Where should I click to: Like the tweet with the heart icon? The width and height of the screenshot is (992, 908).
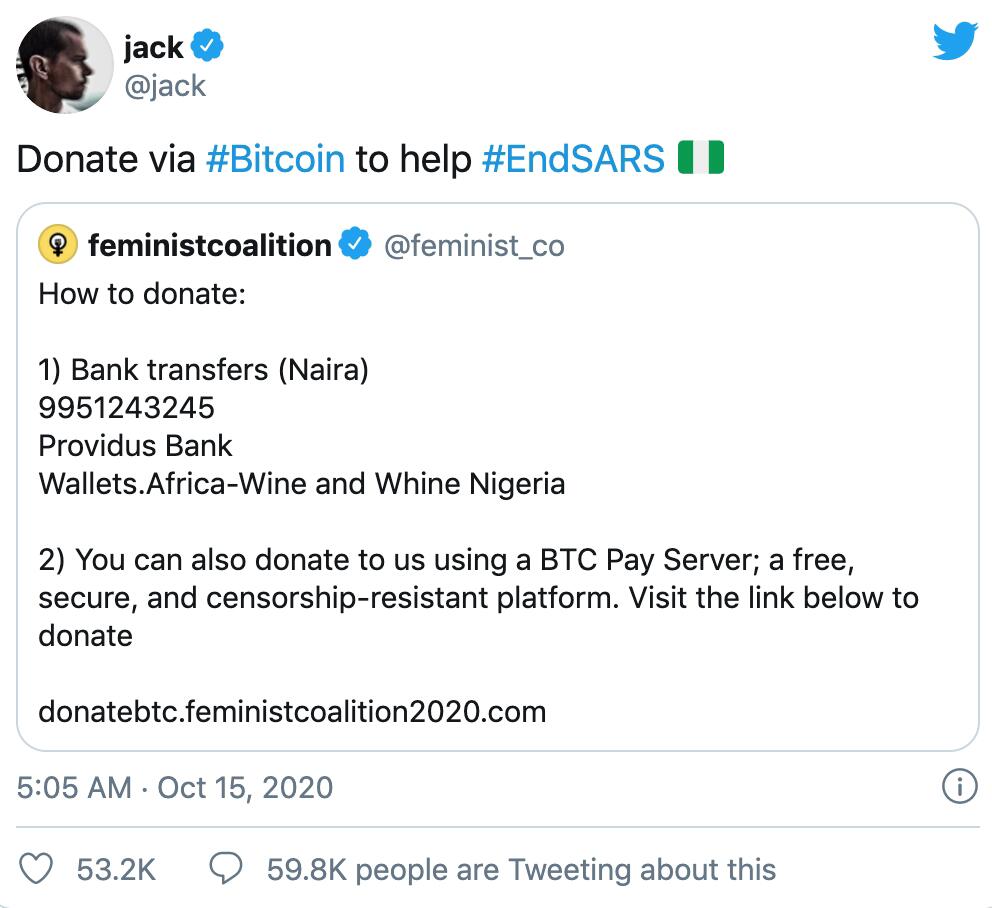point(37,869)
